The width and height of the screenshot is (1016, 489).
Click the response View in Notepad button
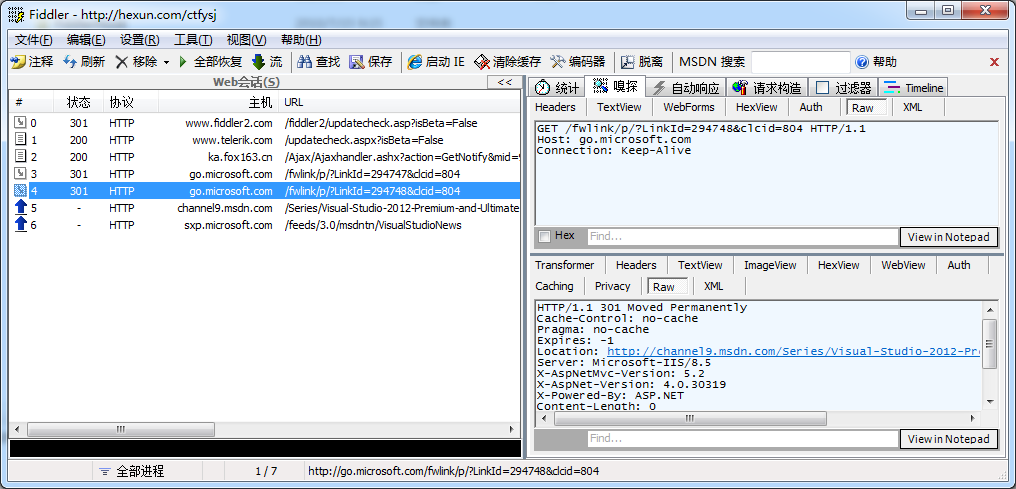click(x=949, y=439)
